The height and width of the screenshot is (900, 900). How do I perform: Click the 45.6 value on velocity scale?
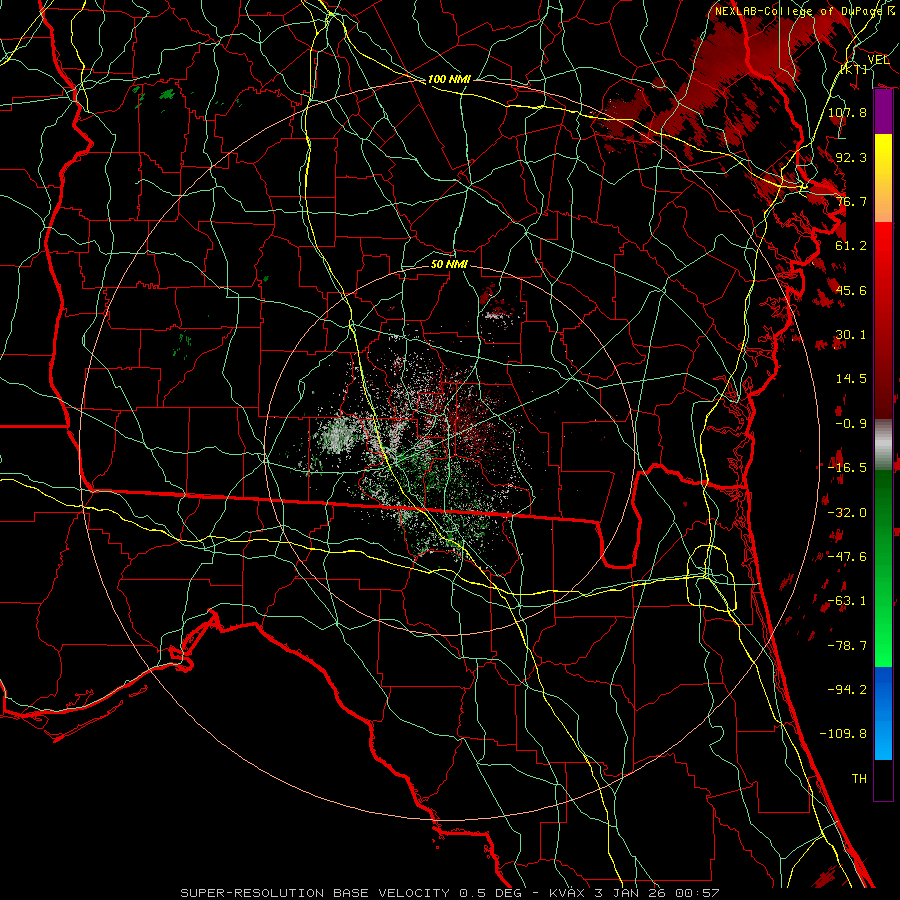[x=851, y=290]
